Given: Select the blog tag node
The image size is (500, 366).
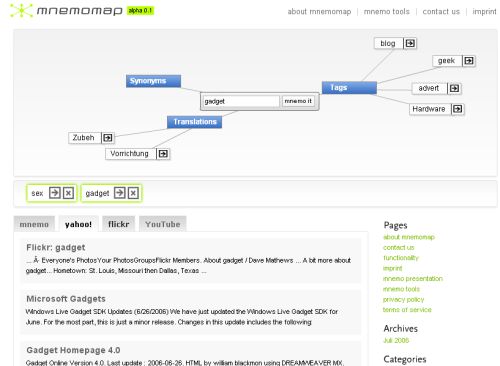Looking at the screenshot, I should [x=388, y=43].
